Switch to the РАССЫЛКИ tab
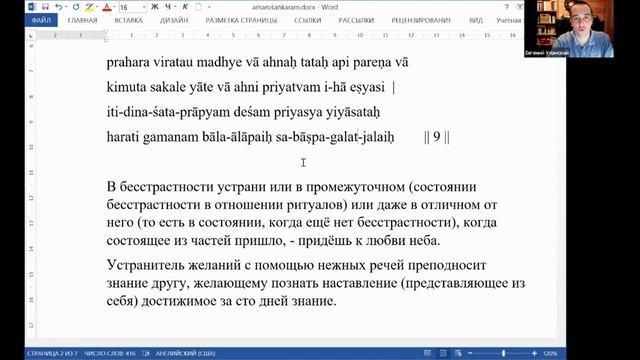The height and width of the screenshot is (360, 640). [356, 20]
